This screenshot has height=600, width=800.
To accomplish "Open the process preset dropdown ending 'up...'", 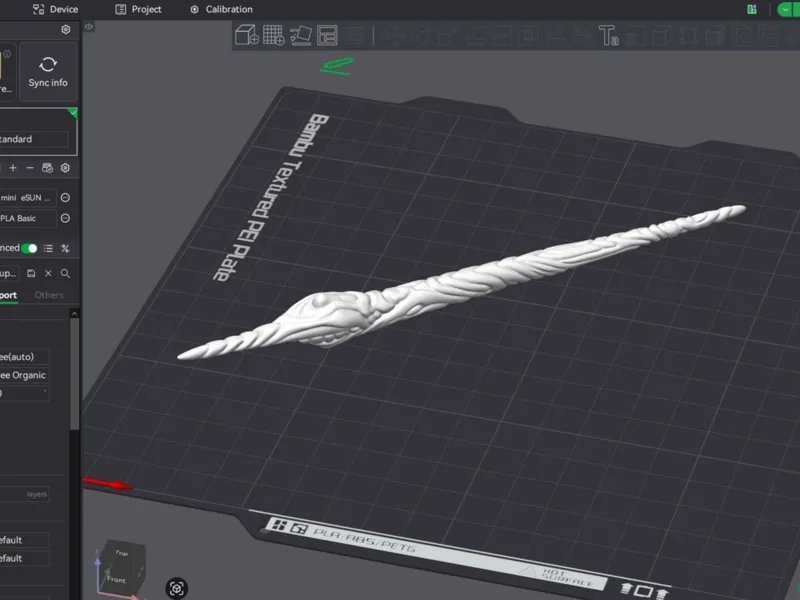I will click(x=10, y=273).
